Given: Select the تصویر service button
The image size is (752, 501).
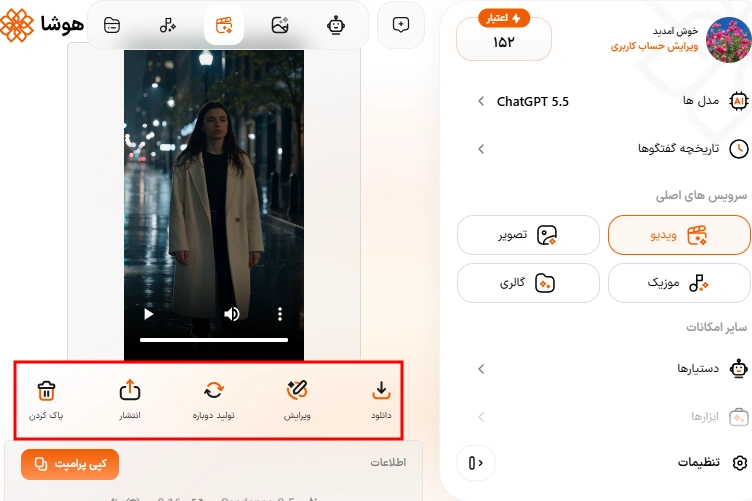Looking at the screenshot, I should [528, 235].
